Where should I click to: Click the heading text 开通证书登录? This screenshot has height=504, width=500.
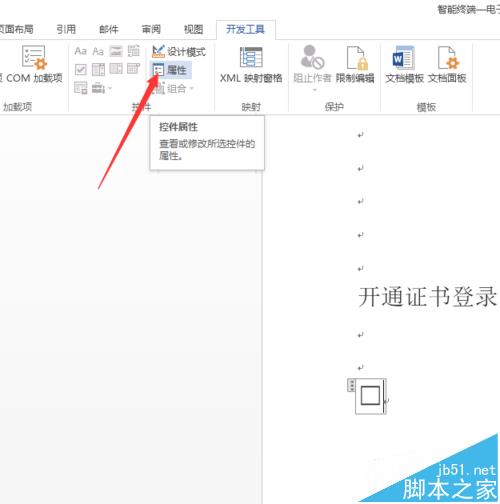click(428, 296)
